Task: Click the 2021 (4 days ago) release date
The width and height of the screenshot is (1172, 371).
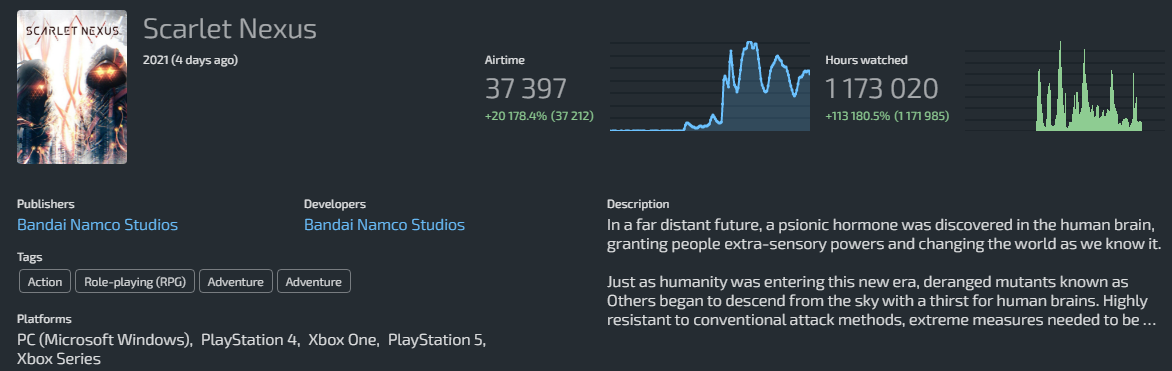Action: click(191, 60)
